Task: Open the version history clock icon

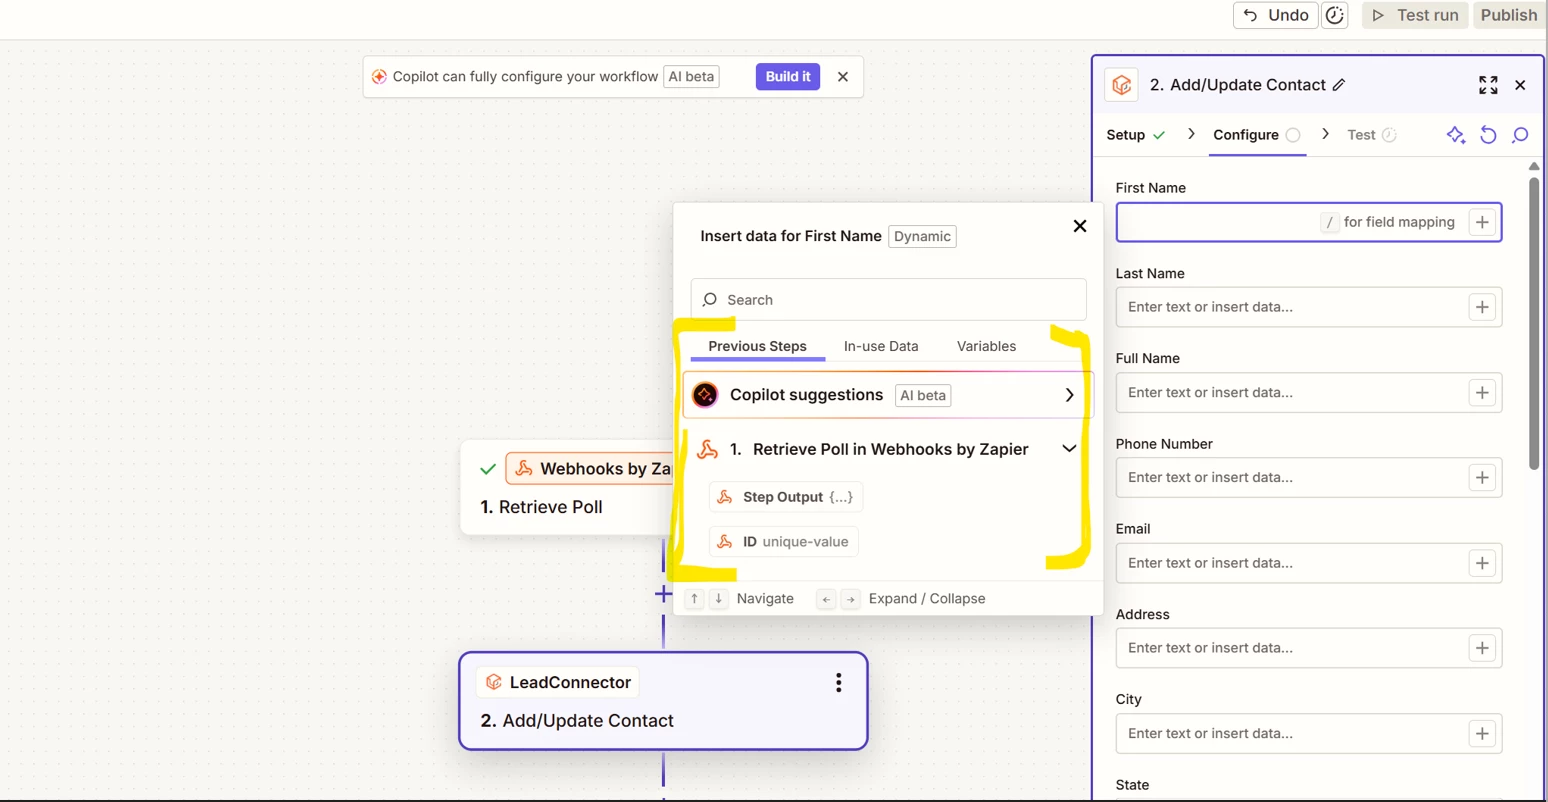Action: point(1335,15)
